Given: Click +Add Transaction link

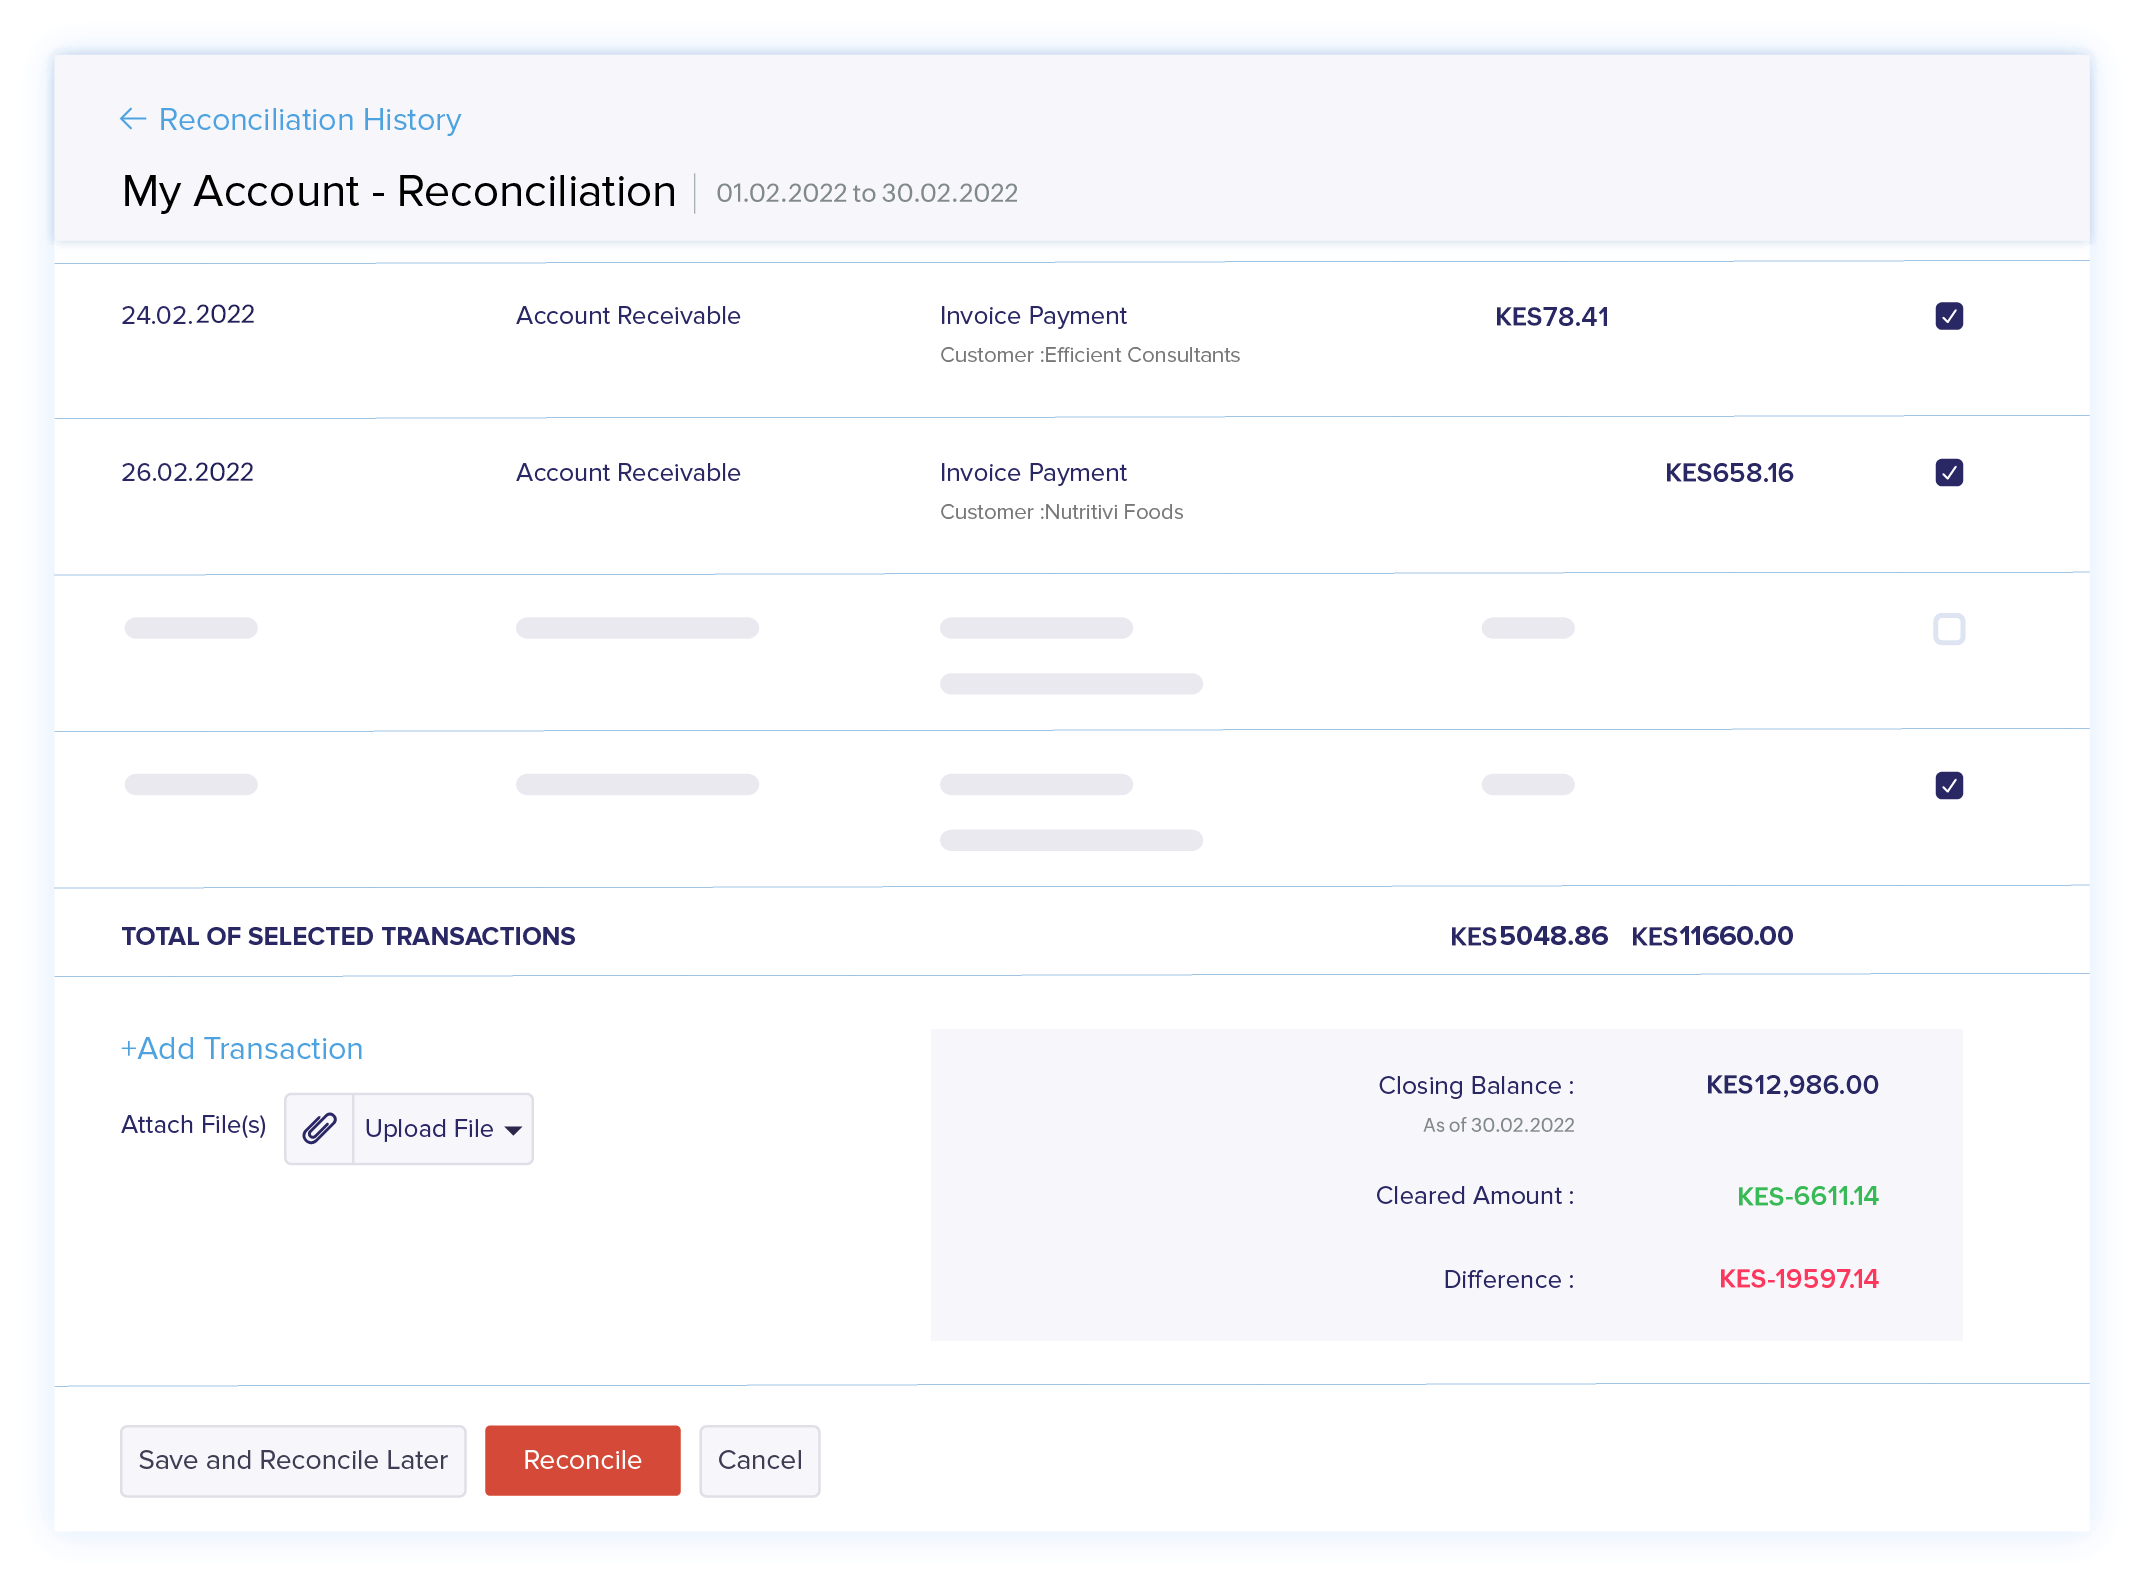Looking at the screenshot, I should tap(242, 1048).
